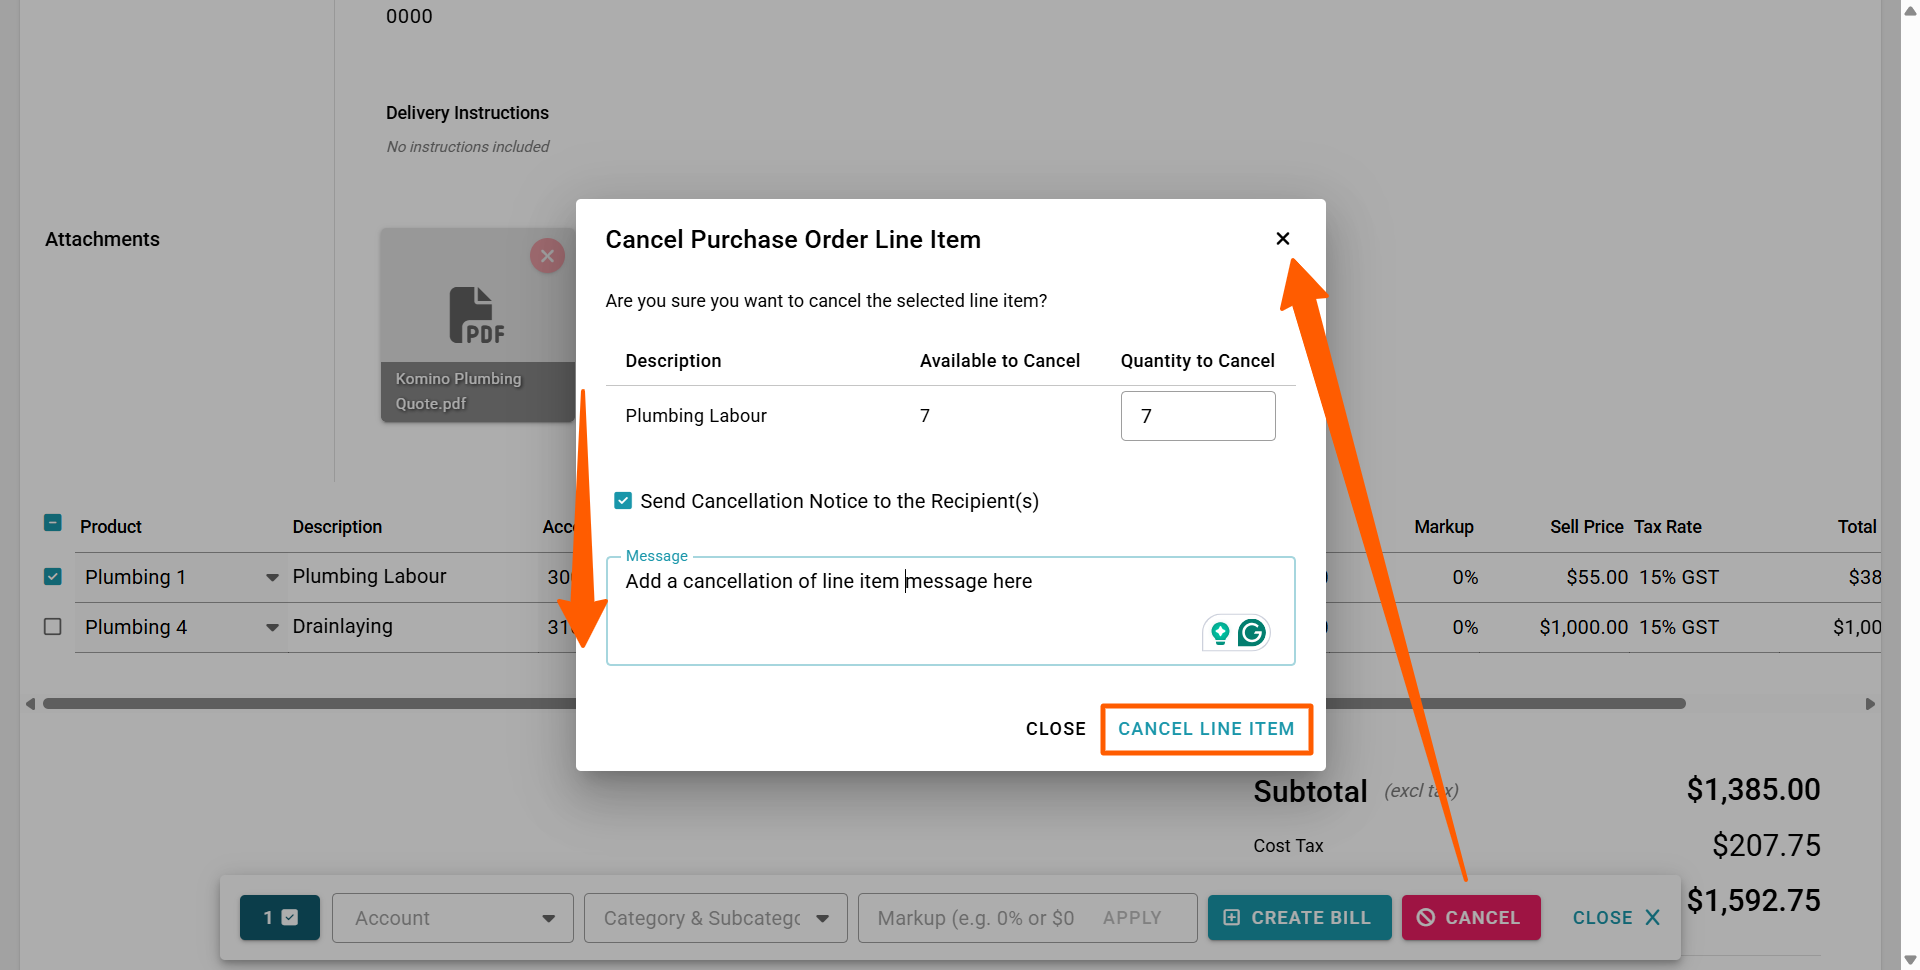Close the dialog with the X icon
Screen dimensions: 1920x970
tap(1282, 239)
